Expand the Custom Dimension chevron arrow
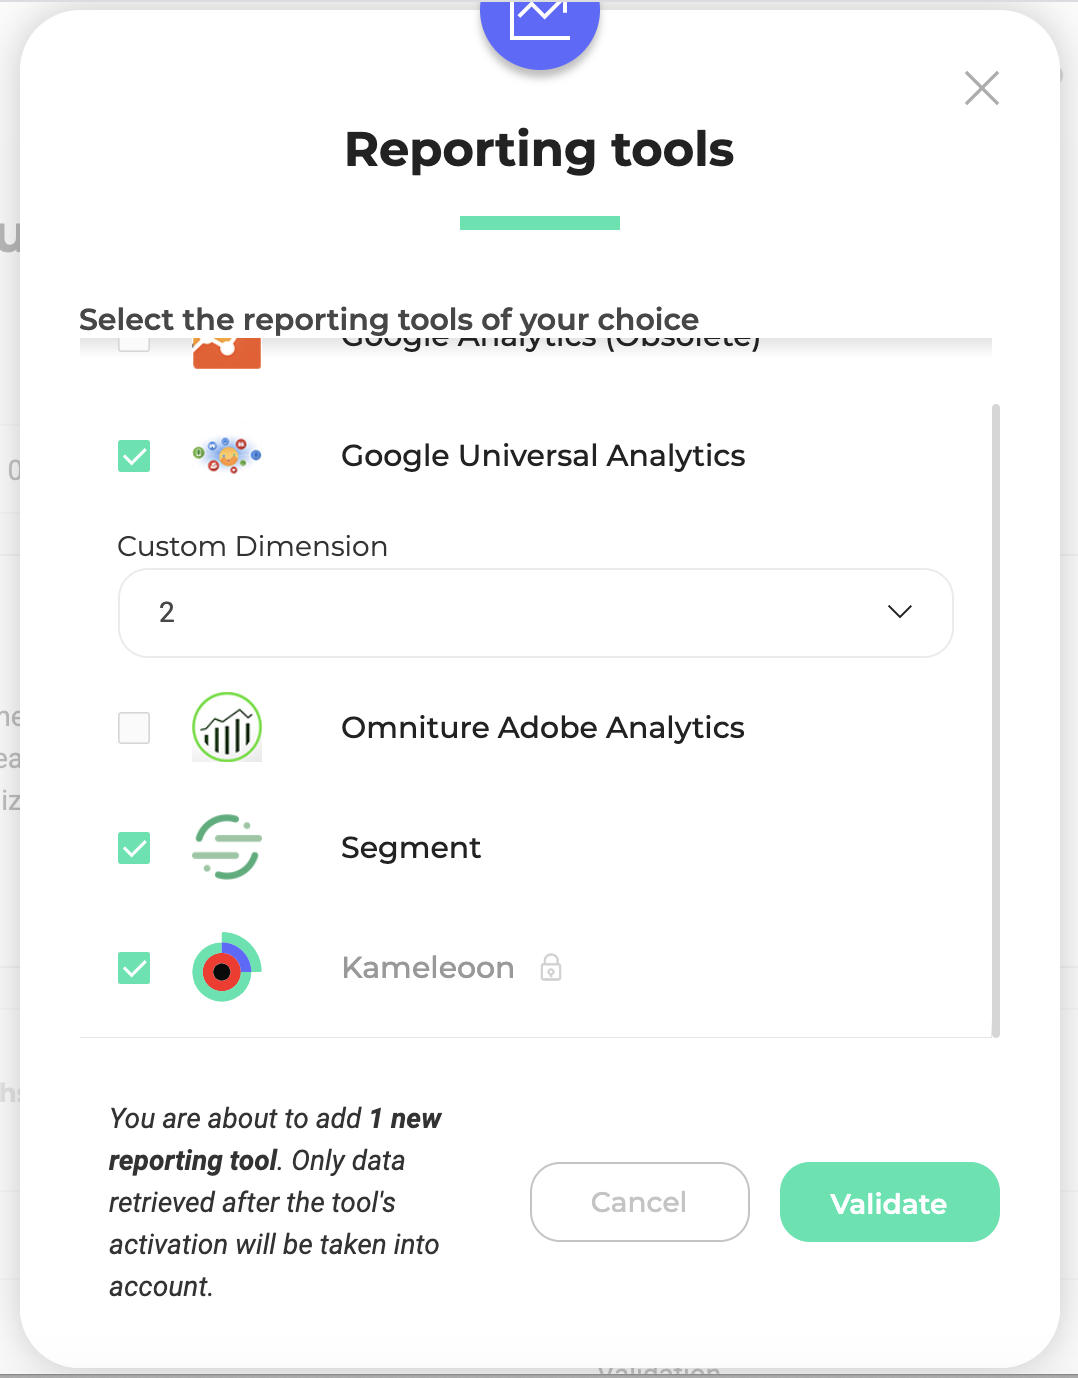 (x=900, y=612)
